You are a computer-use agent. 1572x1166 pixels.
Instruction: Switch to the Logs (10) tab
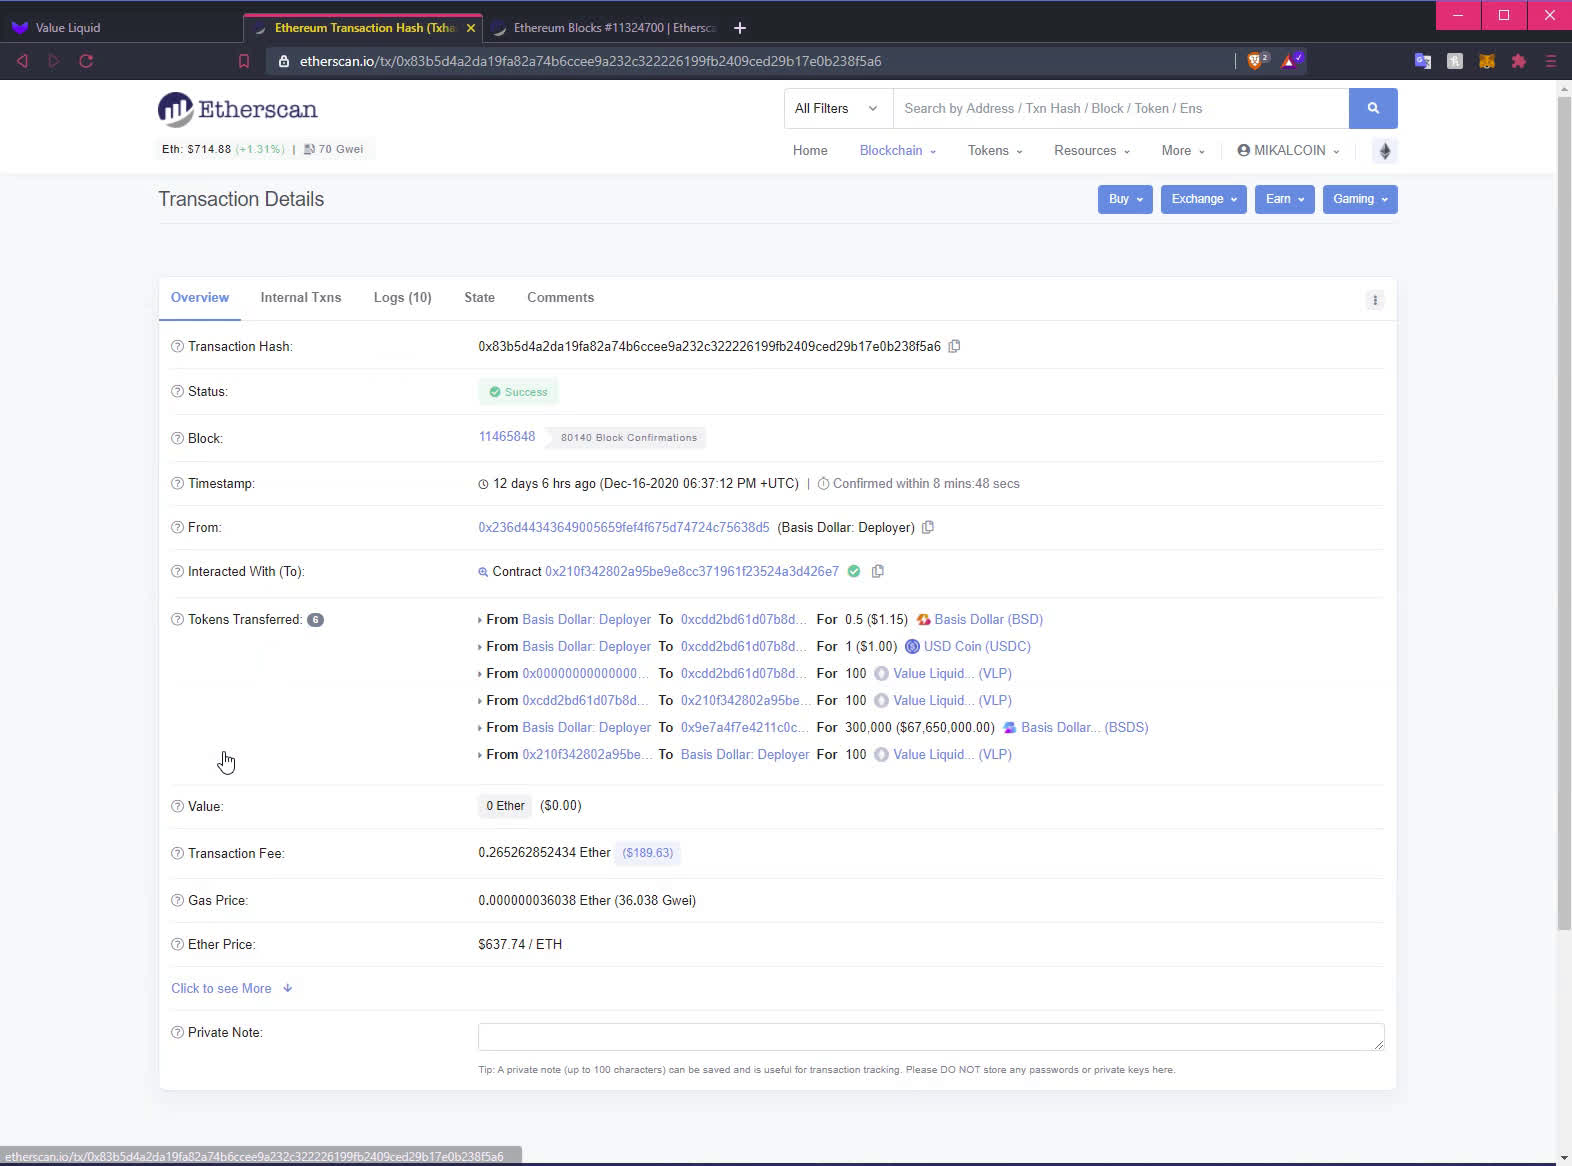(x=402, y=297)
